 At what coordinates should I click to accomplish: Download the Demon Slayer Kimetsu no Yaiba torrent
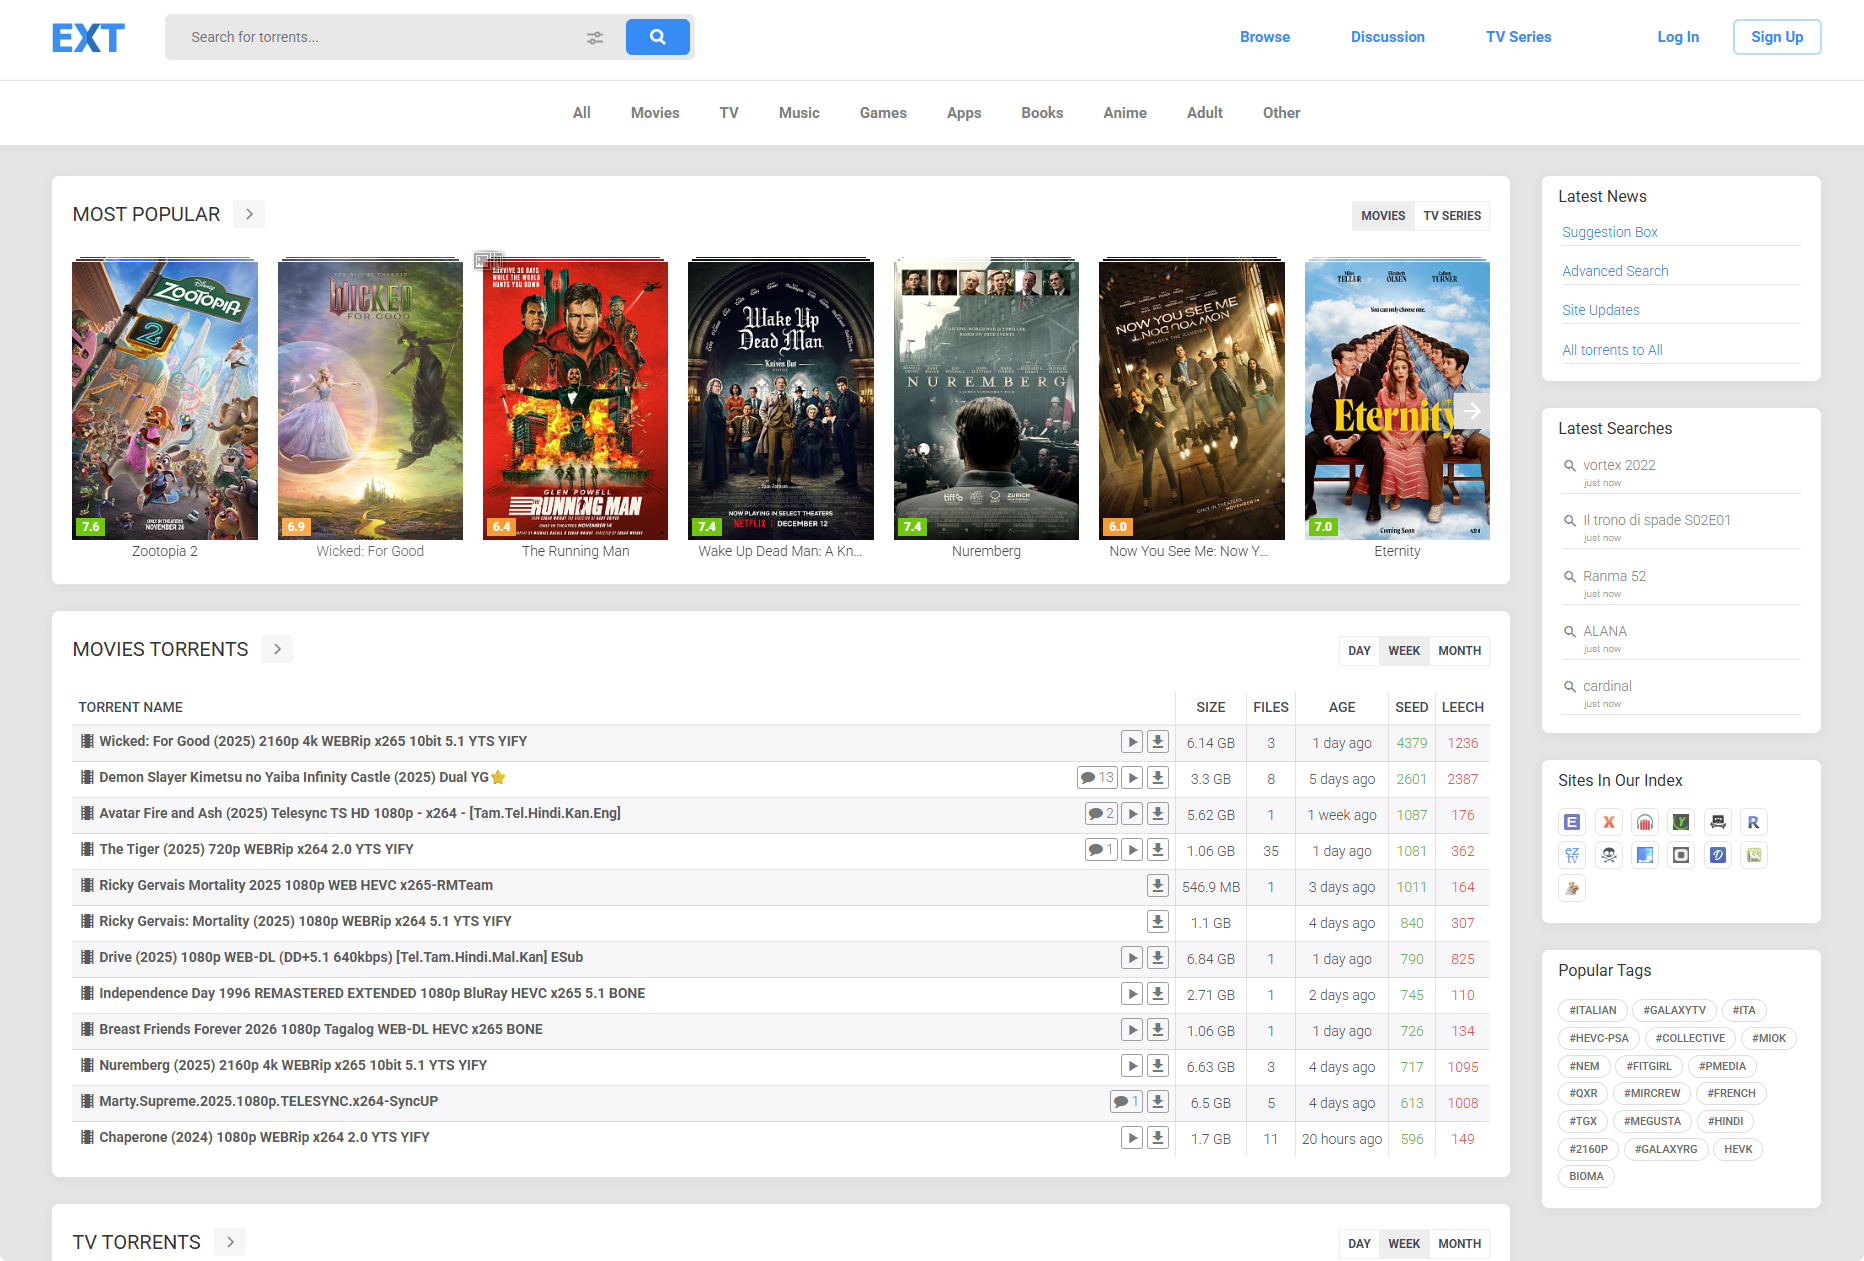[x=1158, y=779]
